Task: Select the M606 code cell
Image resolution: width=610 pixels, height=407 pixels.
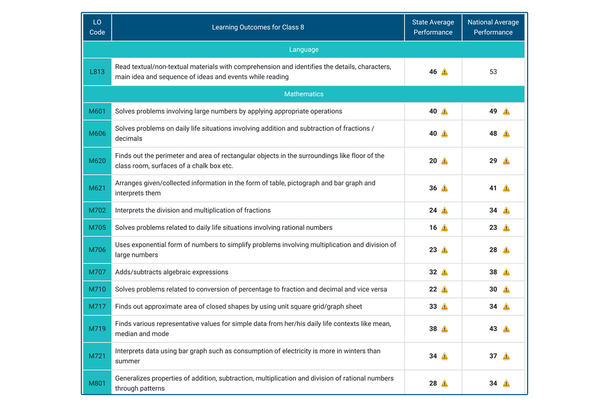Action: click(x=97, y=133)
